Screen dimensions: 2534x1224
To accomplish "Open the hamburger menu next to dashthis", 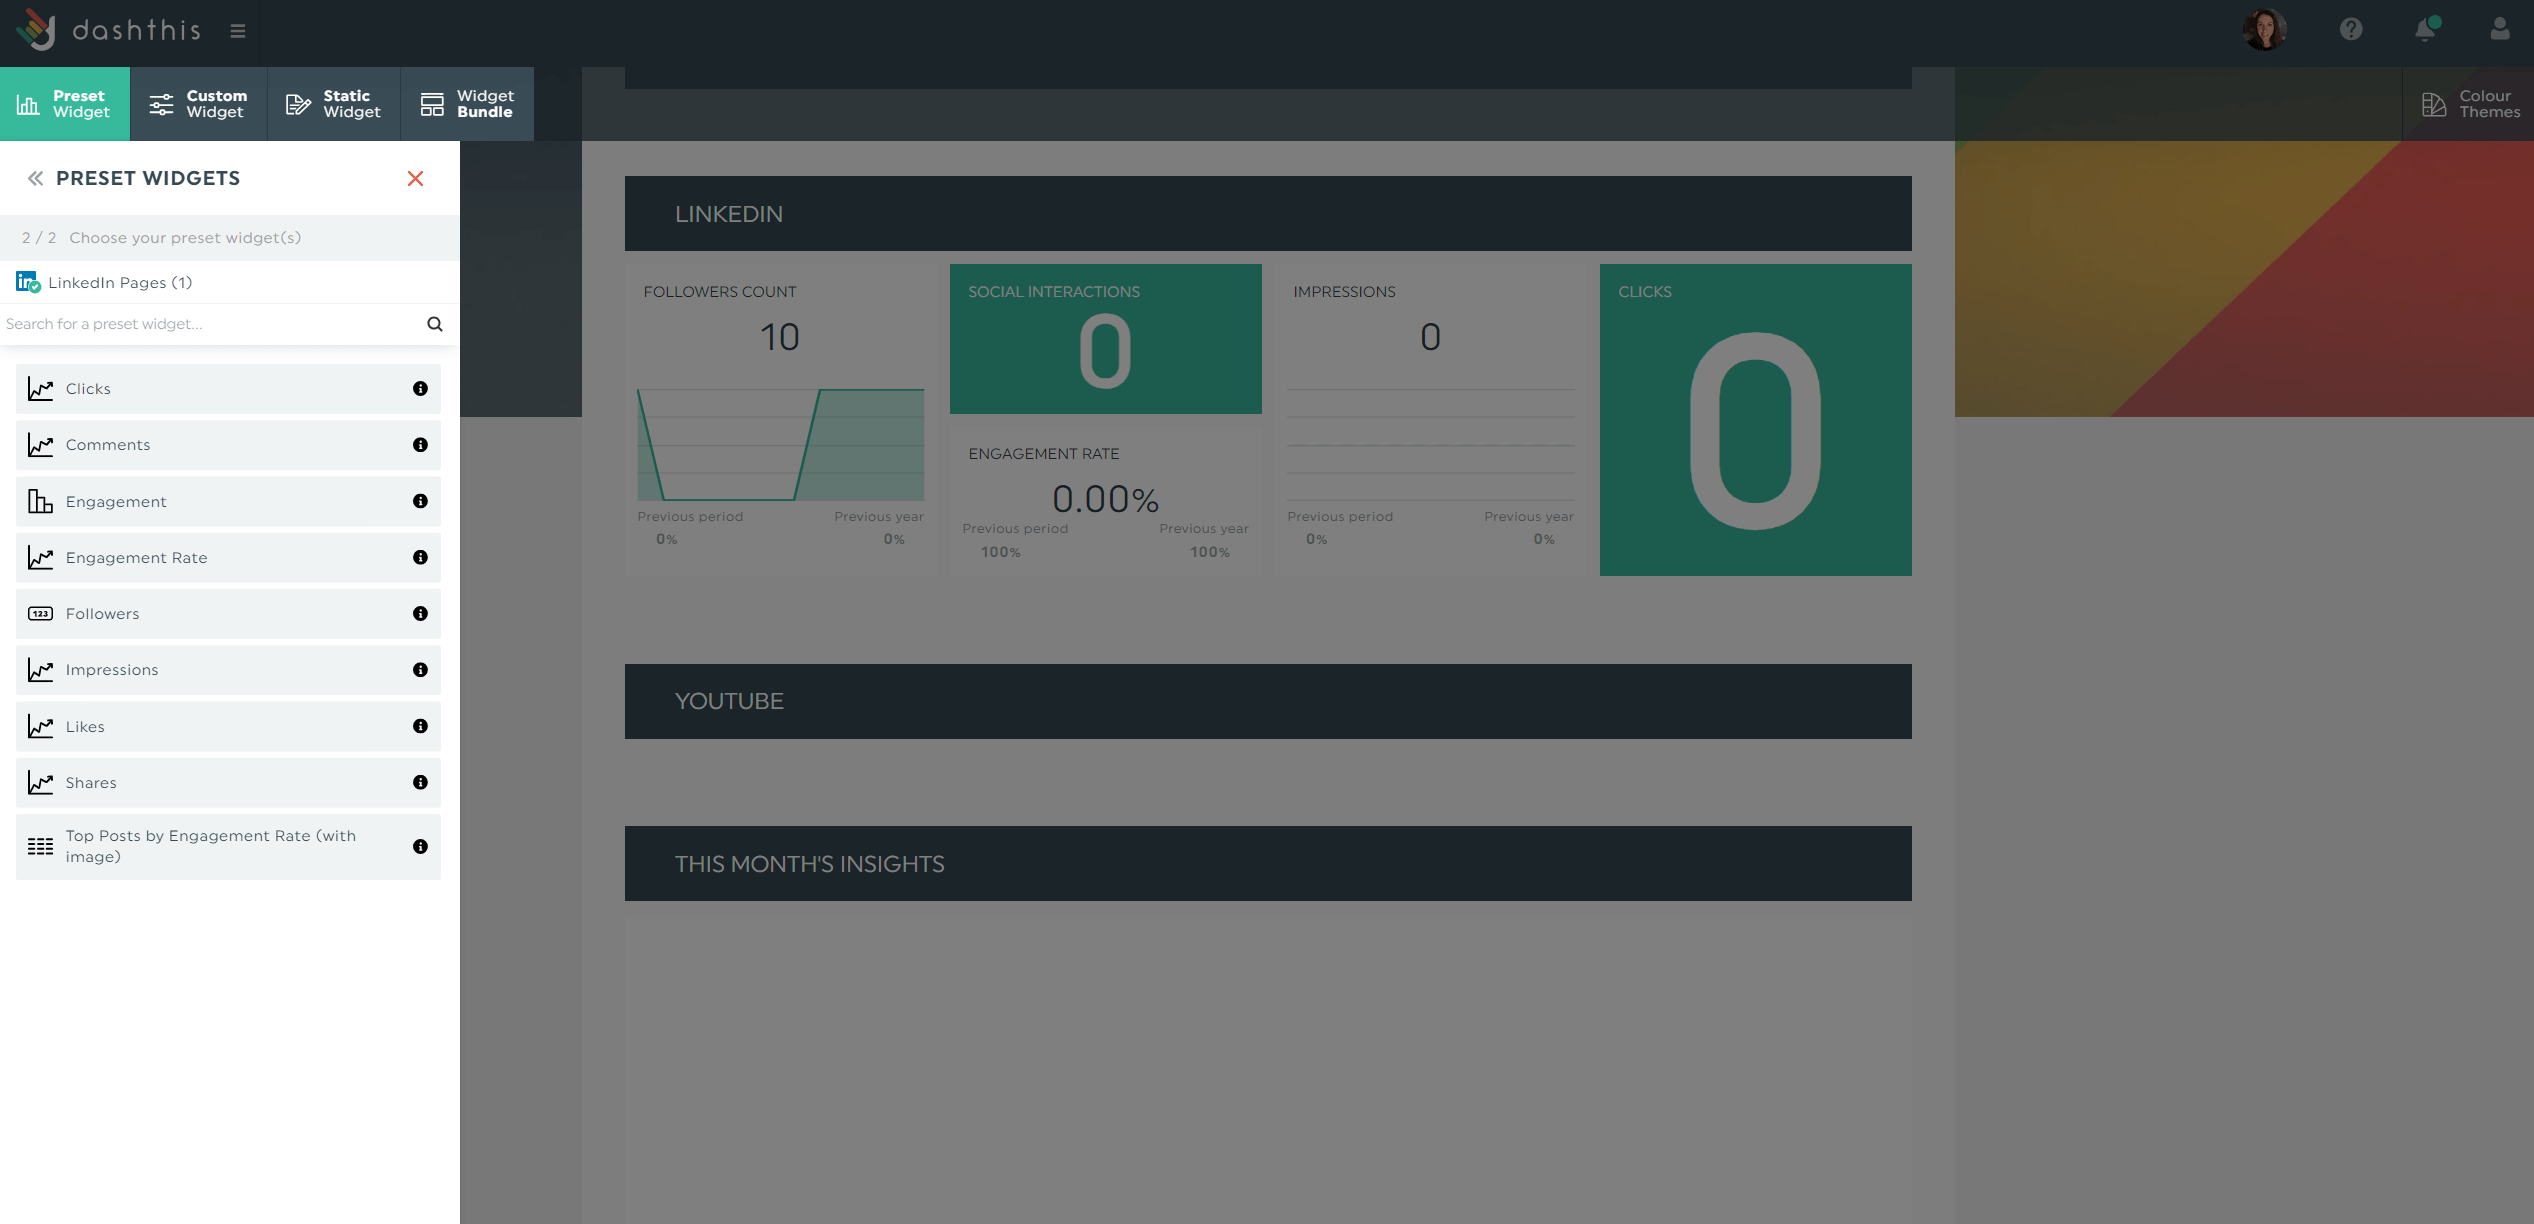I will point(238,31).
